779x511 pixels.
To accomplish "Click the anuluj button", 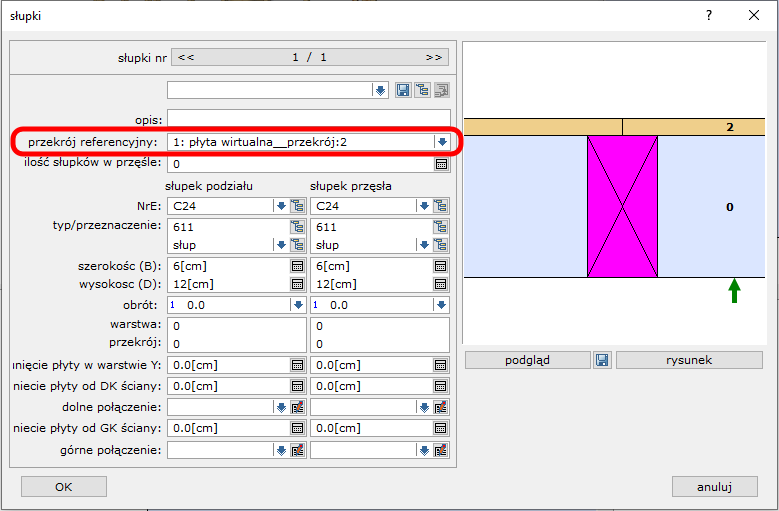I will click(x=714, y=487).
